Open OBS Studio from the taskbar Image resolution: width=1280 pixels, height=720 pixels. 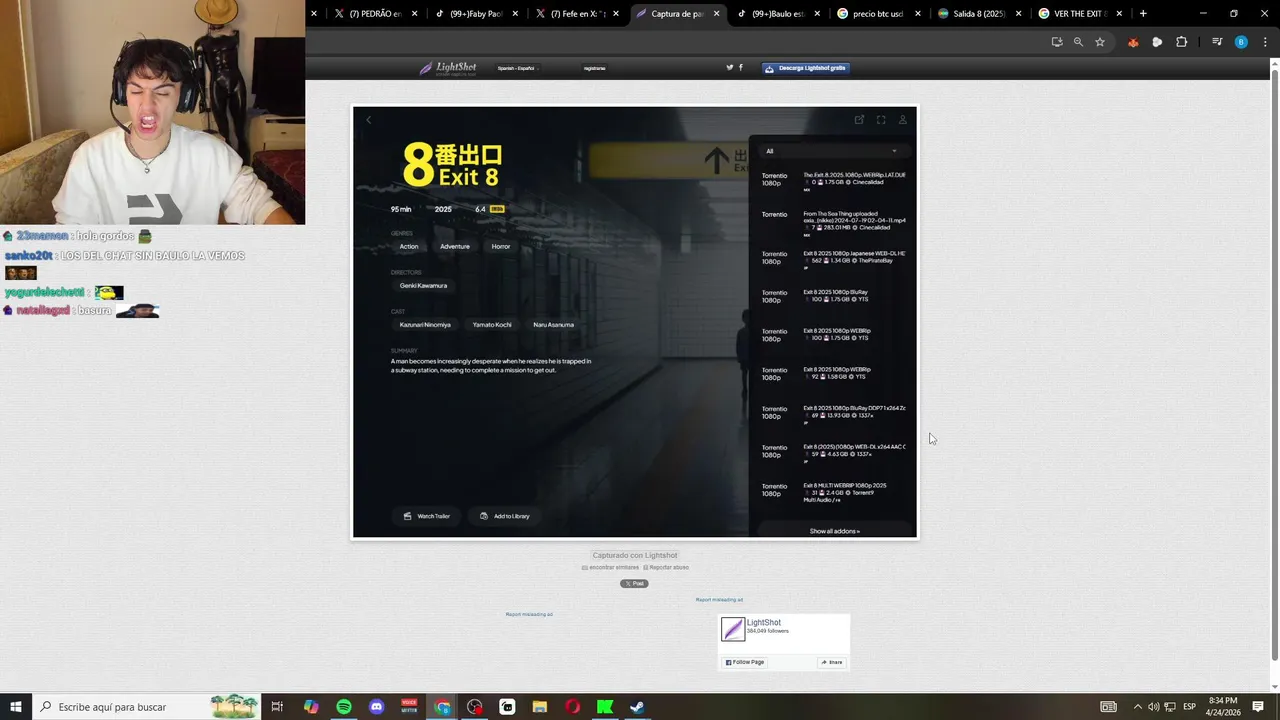pyautogui.click(x=474, y=707)
